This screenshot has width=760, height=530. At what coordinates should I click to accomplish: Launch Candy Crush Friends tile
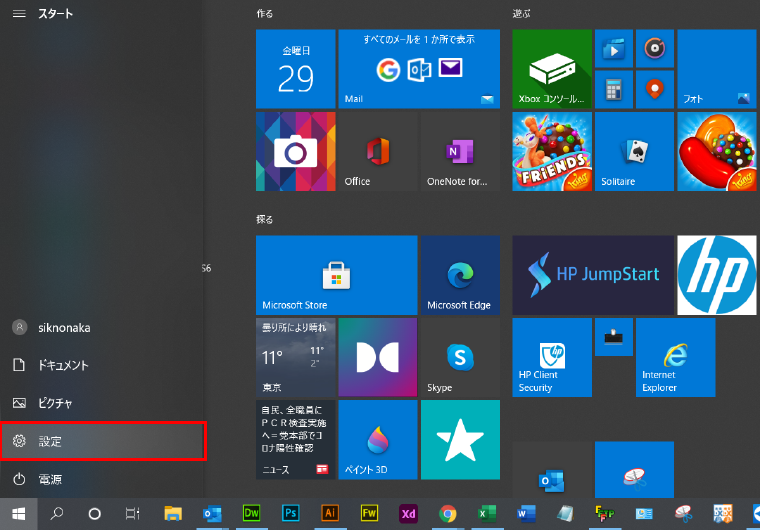point(552,151)
